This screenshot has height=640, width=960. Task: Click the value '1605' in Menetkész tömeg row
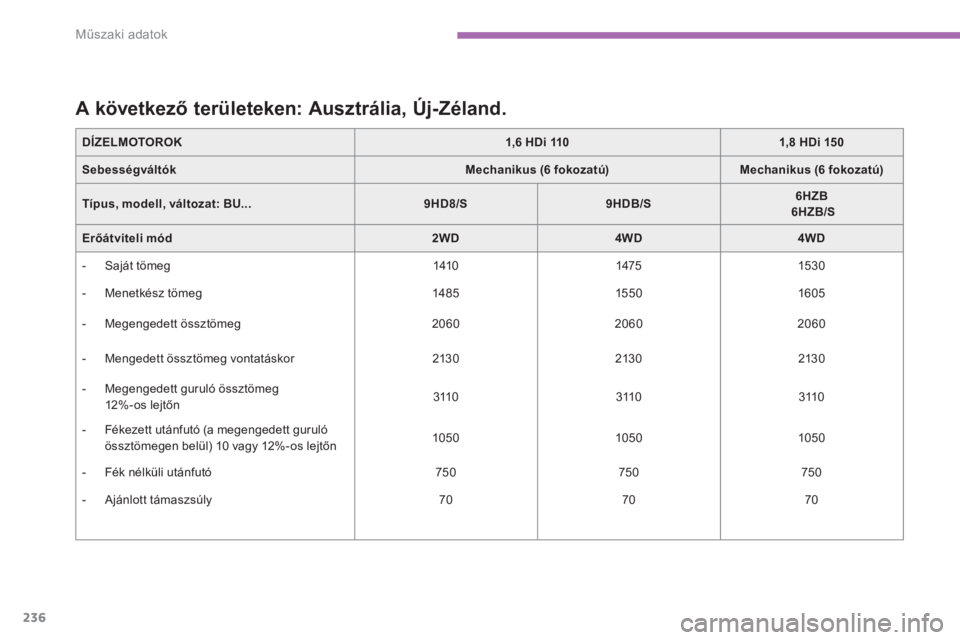pyautogui.click(x=811, y=293)
